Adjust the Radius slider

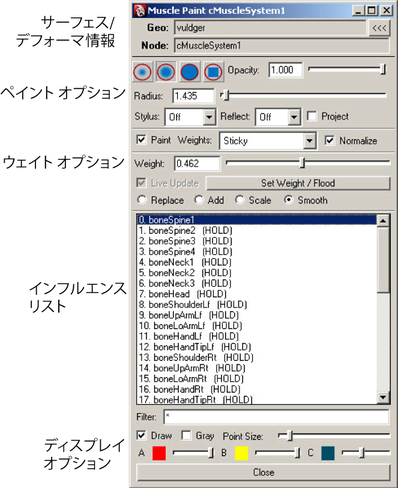(303, 96)
